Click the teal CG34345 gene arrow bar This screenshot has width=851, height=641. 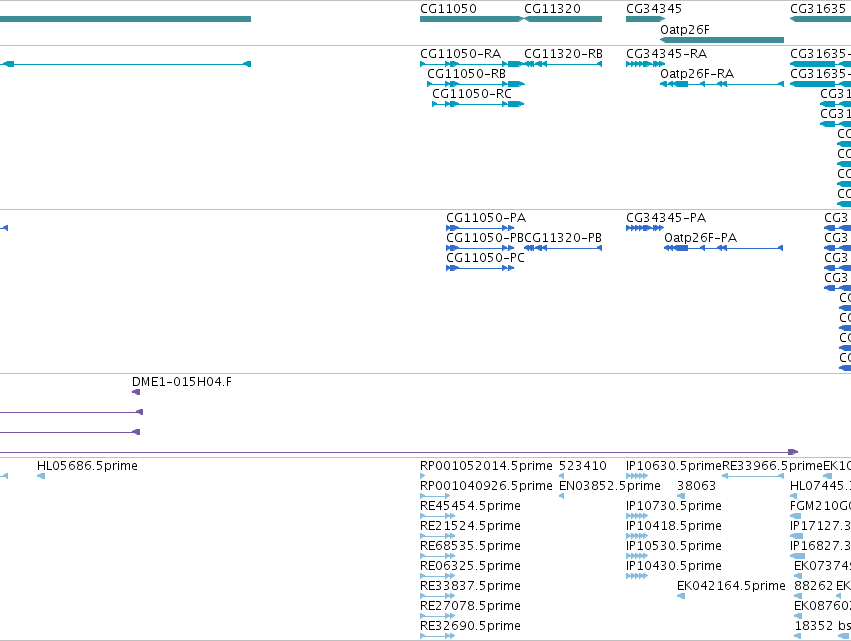(645, 19)
